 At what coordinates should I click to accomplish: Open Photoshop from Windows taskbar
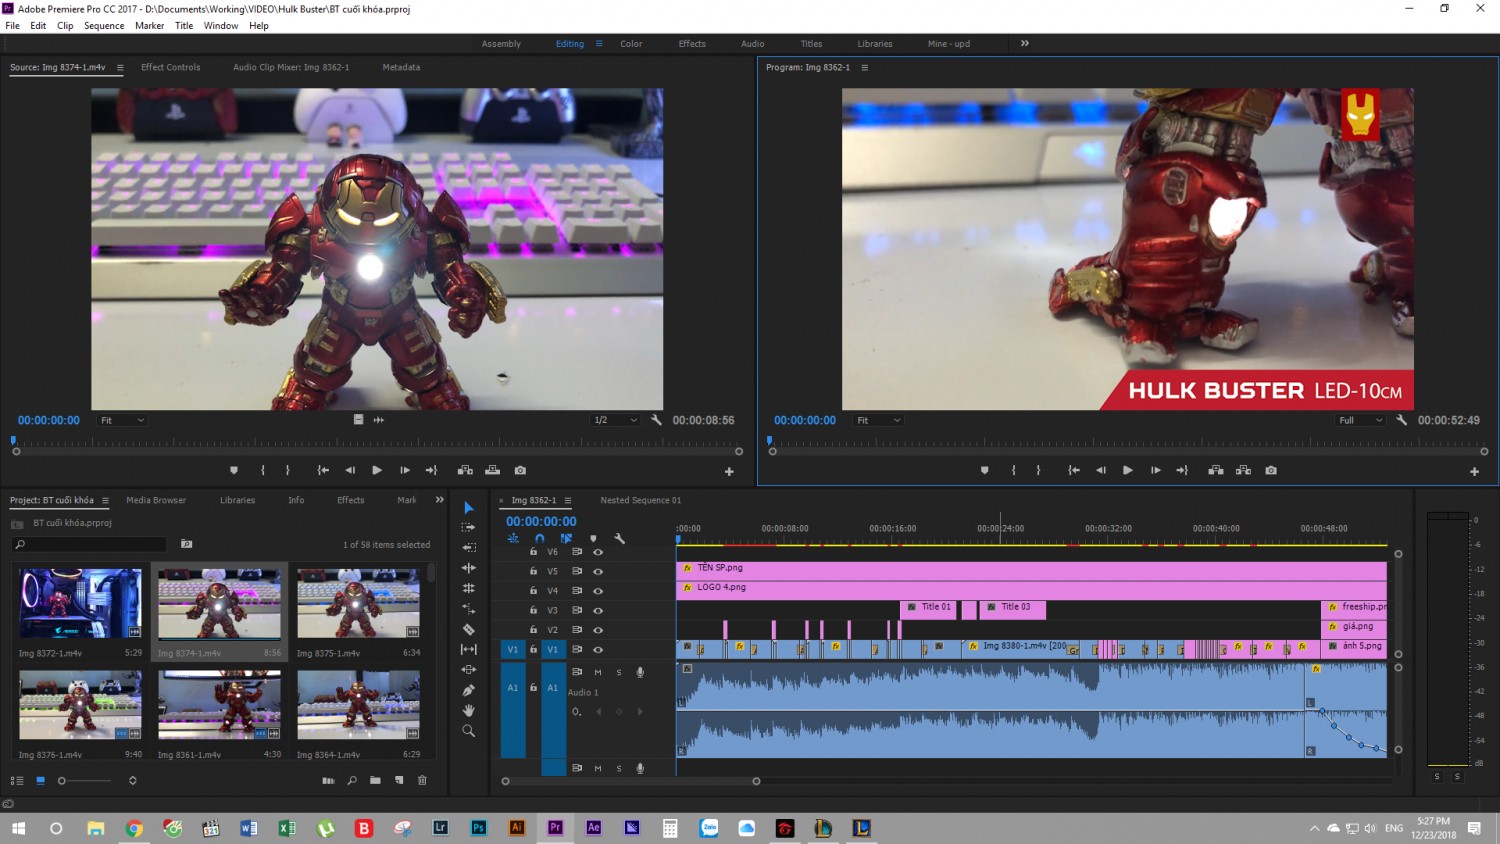pos(479,828)
